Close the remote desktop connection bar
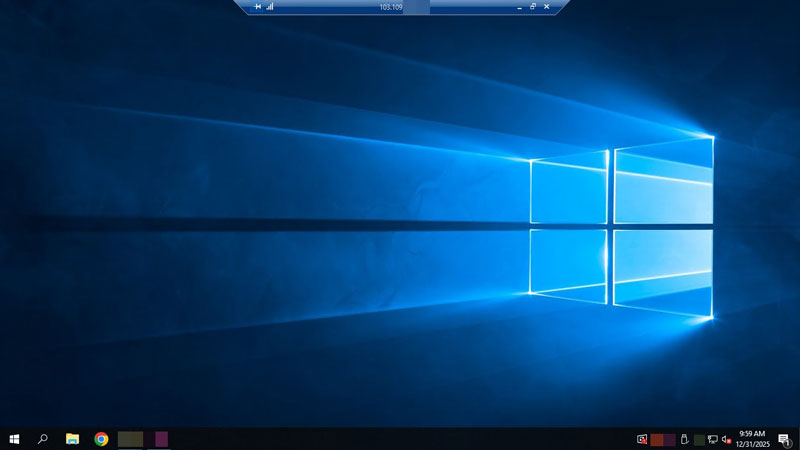Image resolution: width=800 pixels, height=450 pixels. click(546, 7)
